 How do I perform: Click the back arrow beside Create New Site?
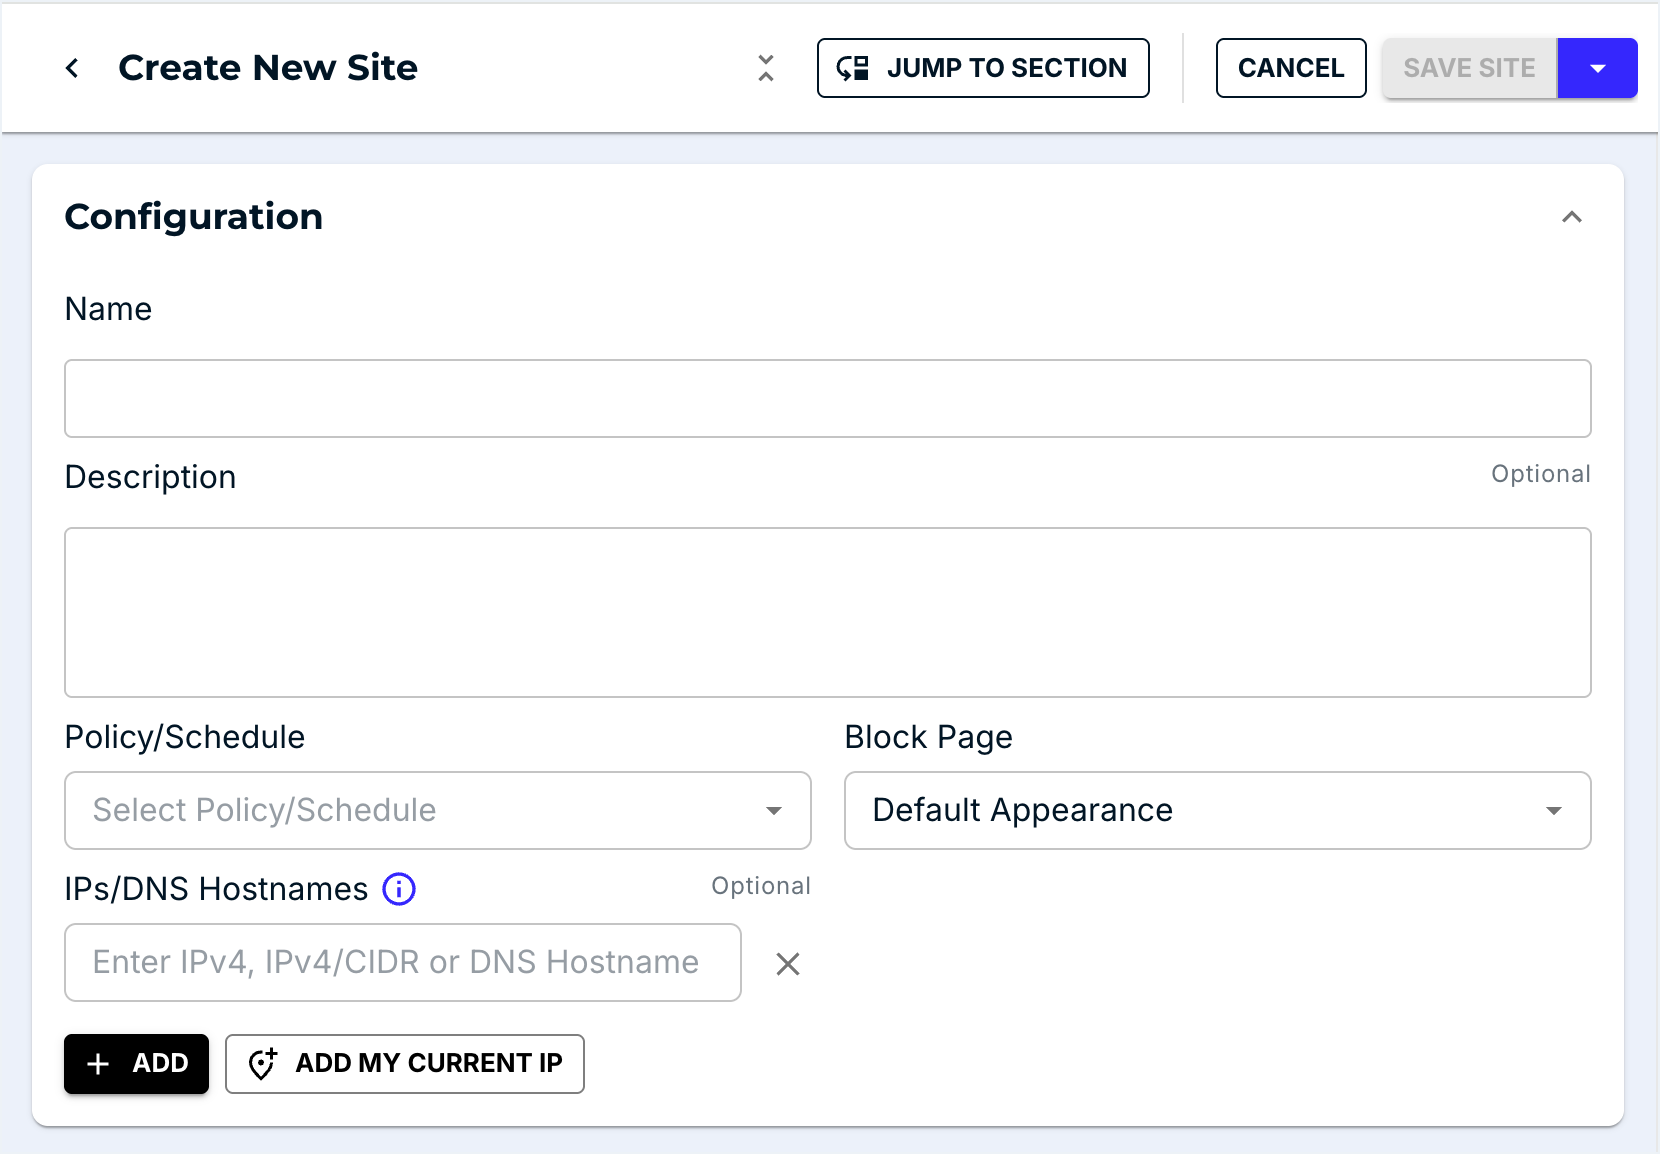tap(71, 67)
